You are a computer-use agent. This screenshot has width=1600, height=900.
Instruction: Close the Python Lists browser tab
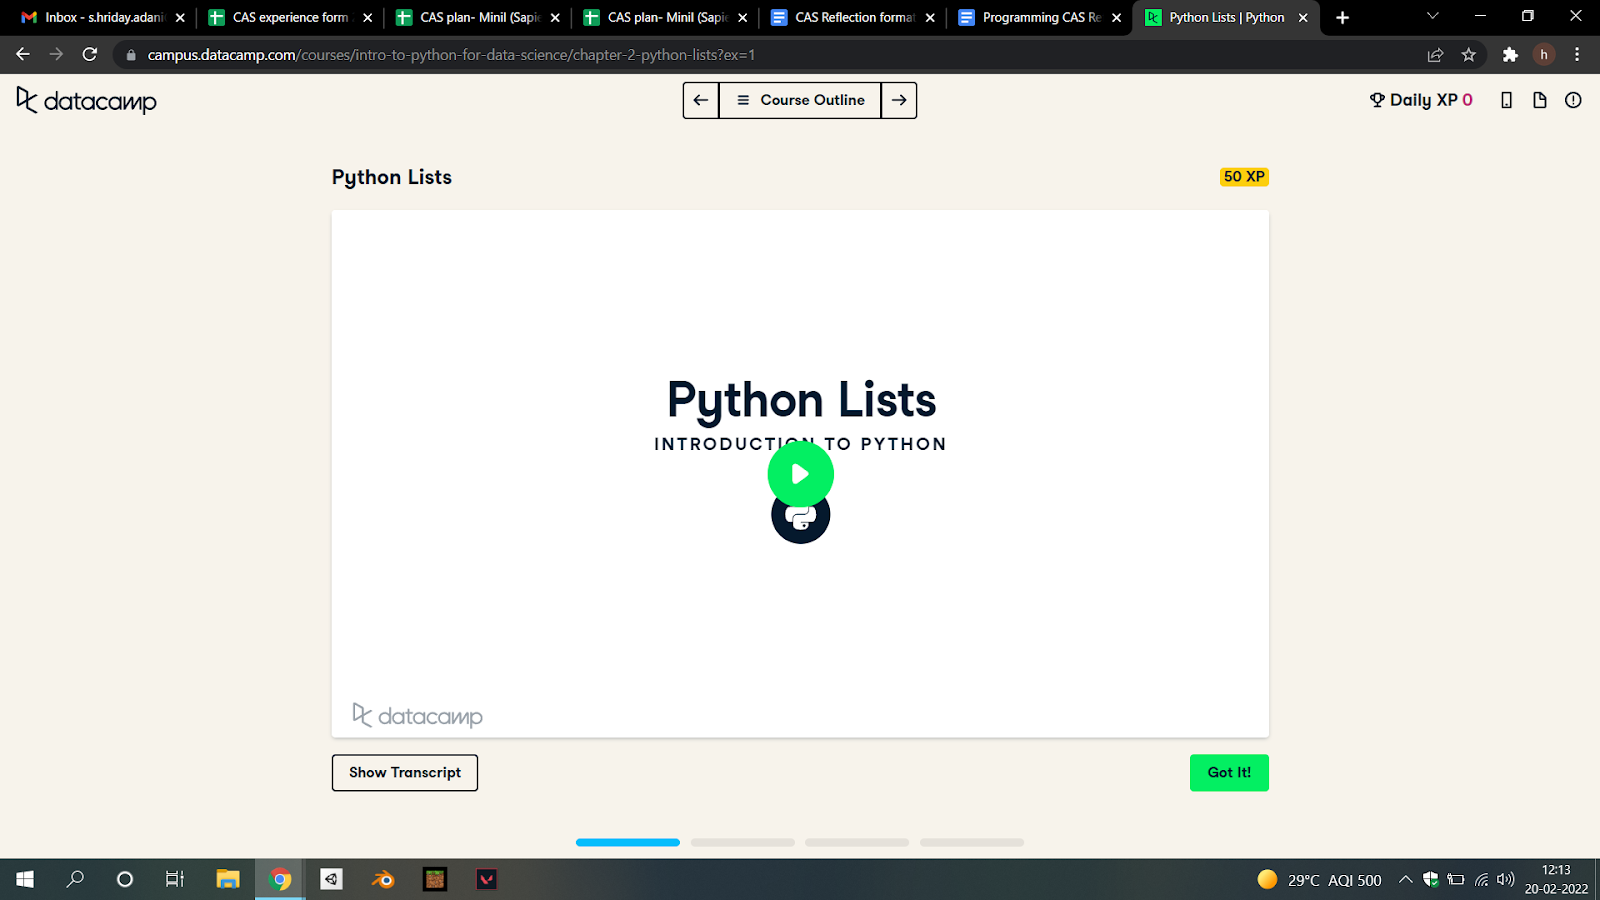click(x=1303, y=18)
